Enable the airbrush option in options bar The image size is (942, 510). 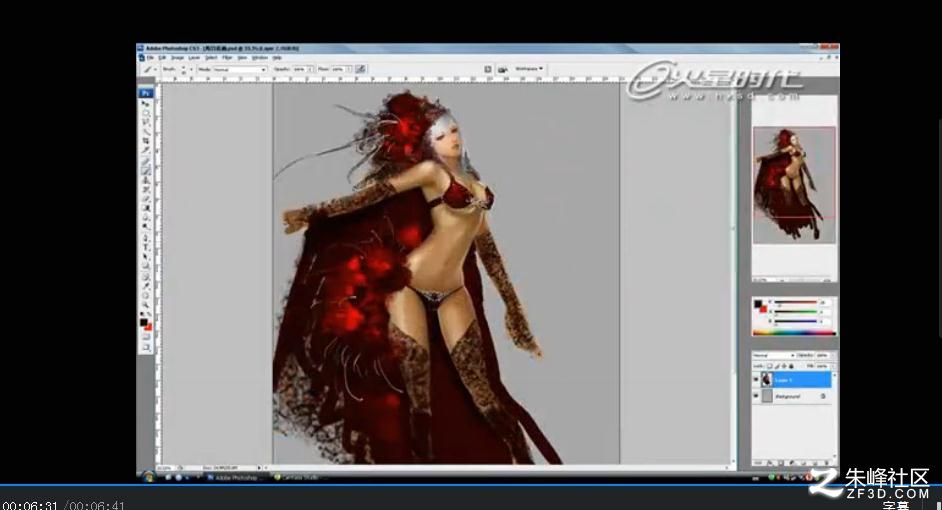(360, 69)
